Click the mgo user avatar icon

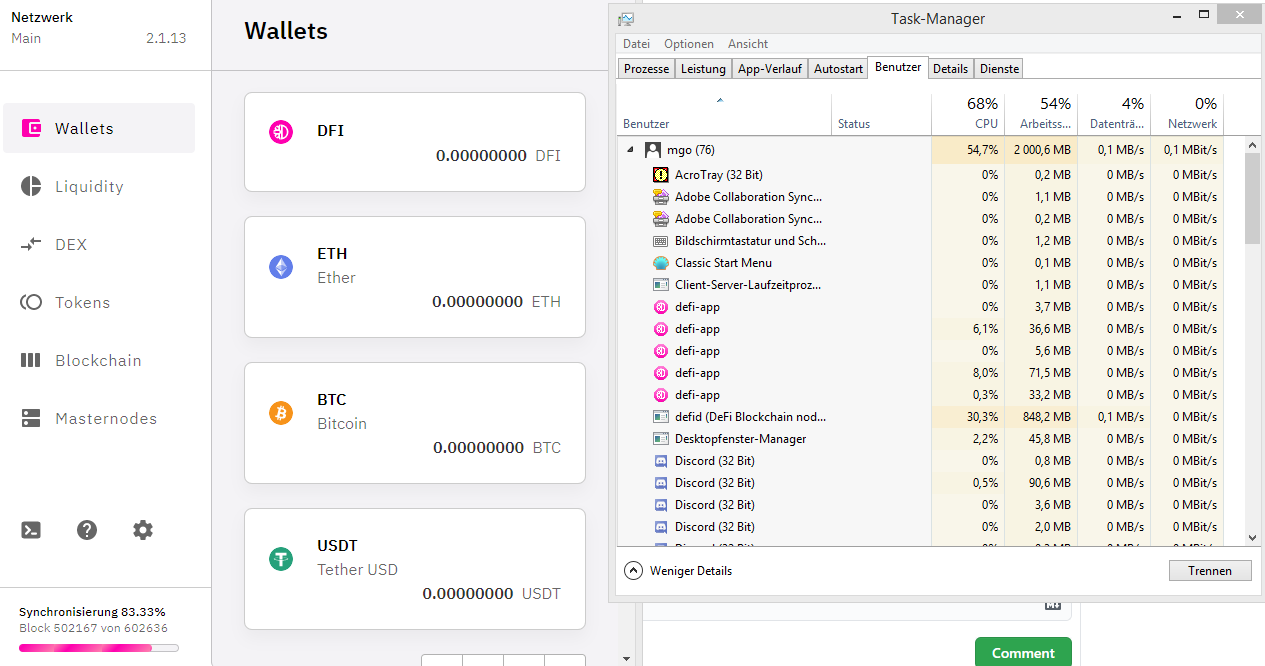click(x=653, y=150)
